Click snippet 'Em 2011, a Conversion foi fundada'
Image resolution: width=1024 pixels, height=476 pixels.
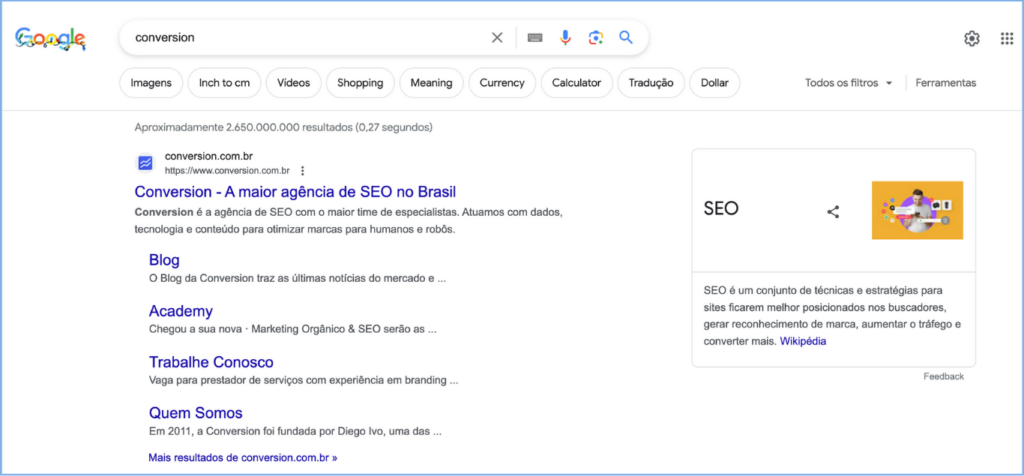[296, 432]
